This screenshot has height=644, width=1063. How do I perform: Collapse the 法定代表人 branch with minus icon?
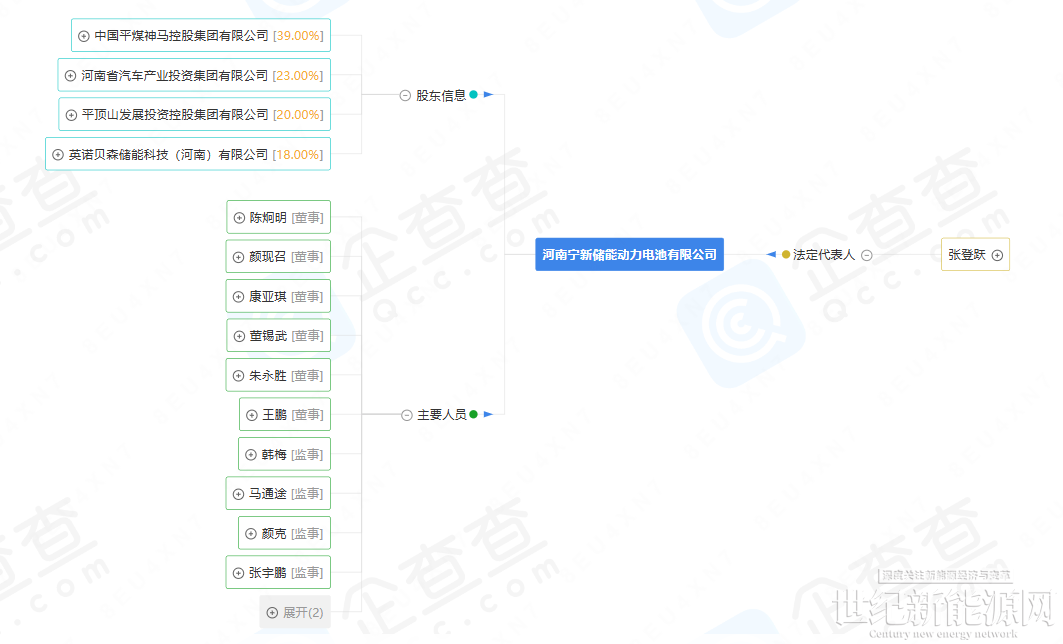click(867, 255)
